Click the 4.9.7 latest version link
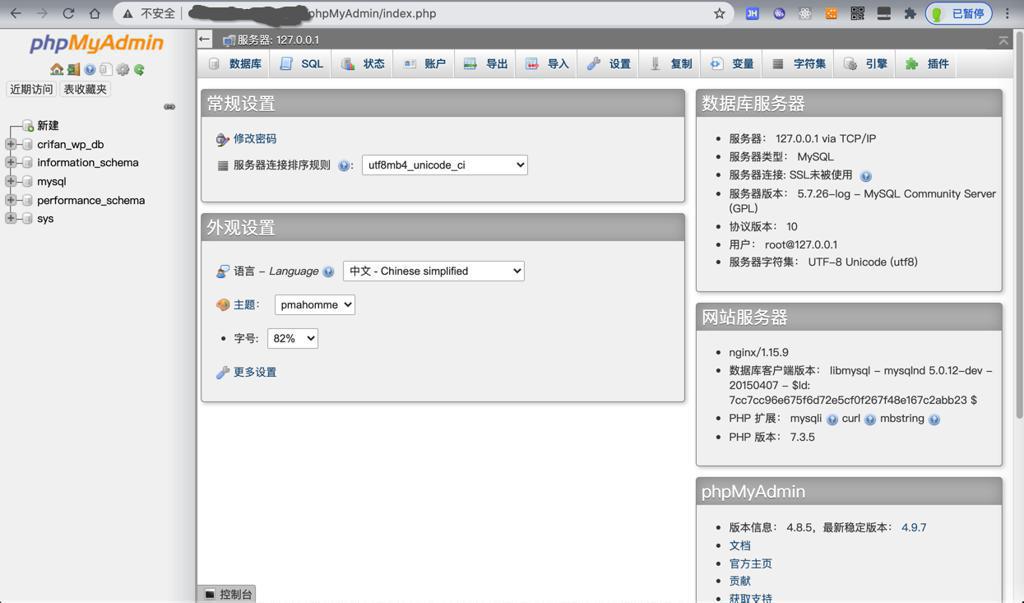This screenshot has width=1024, height=603. point(914,528)
